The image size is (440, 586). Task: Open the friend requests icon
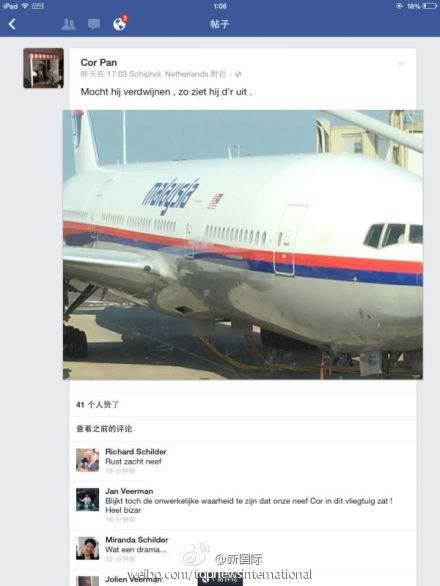(x=68, y=24)
